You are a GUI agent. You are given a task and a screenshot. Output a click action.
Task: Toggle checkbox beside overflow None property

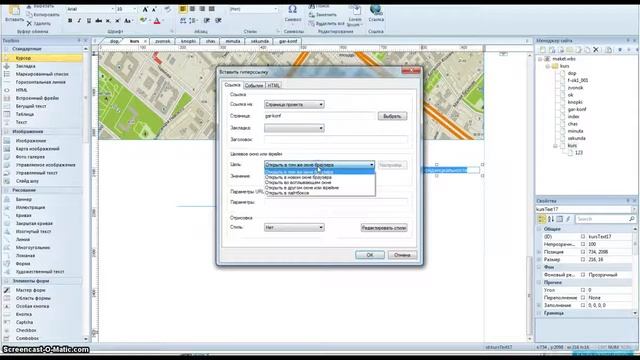pyautogui.click(x=583, y=298)
